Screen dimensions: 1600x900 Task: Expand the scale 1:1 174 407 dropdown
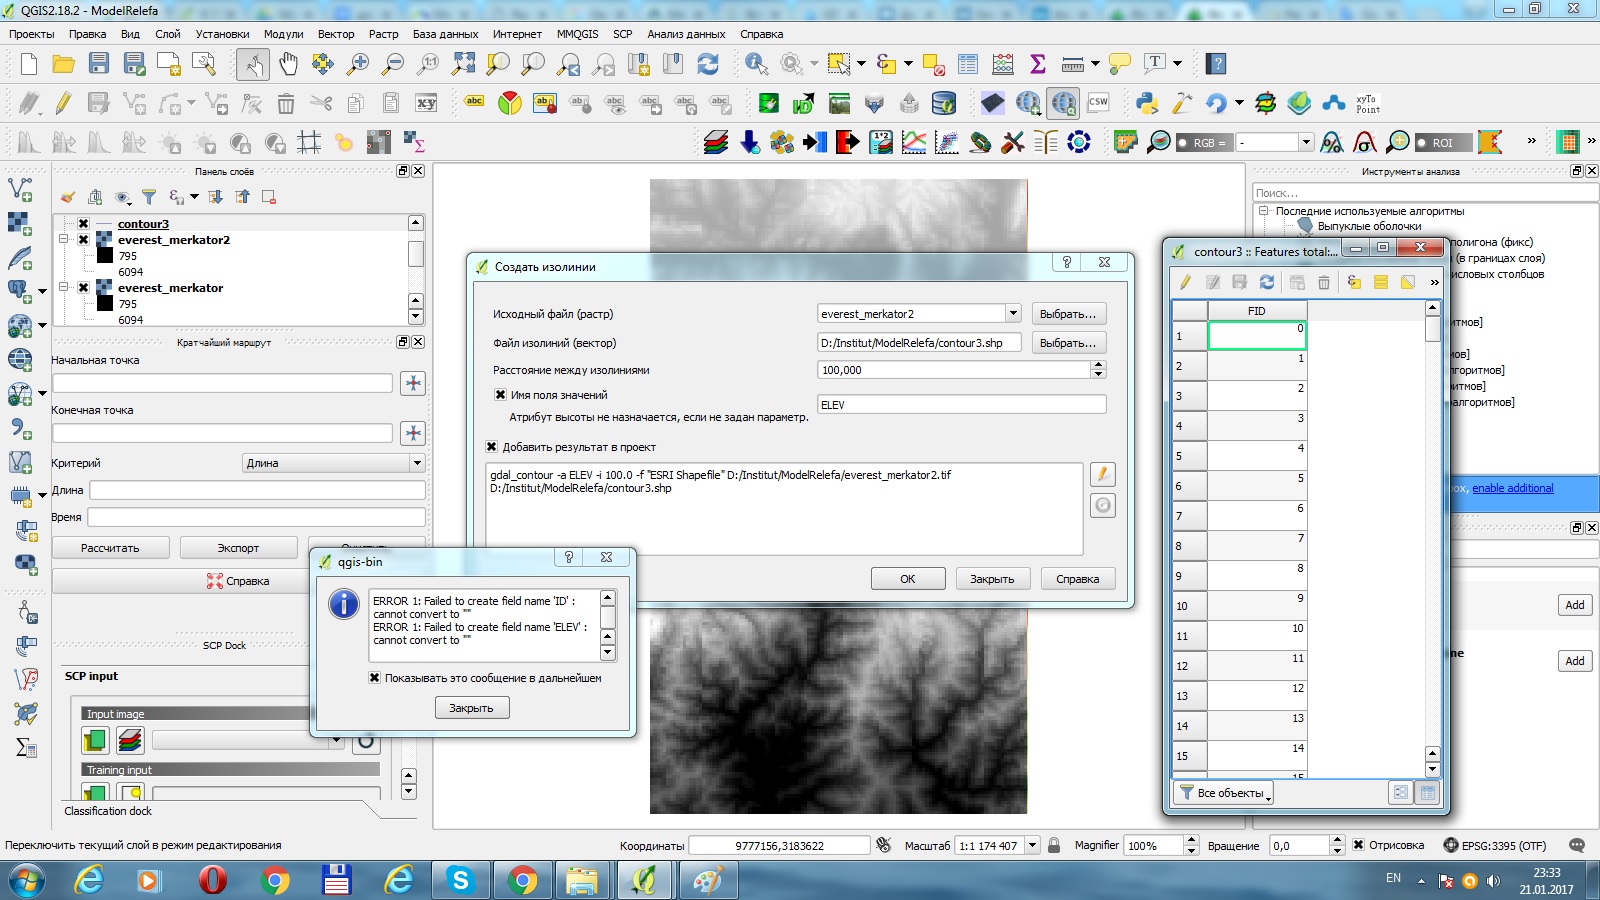[x=1032, y=845]
